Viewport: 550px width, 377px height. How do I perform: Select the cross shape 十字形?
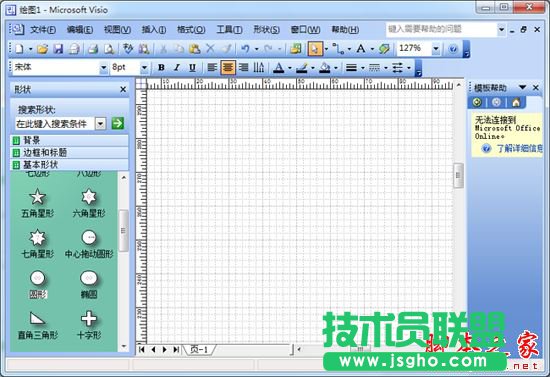tap(89, 325)
